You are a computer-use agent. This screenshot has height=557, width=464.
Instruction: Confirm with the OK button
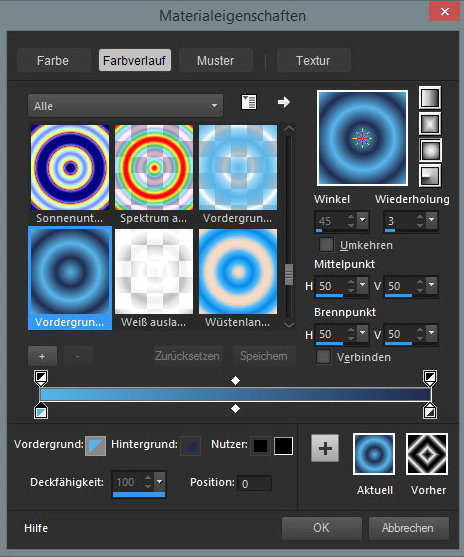(x=322, y=528)
